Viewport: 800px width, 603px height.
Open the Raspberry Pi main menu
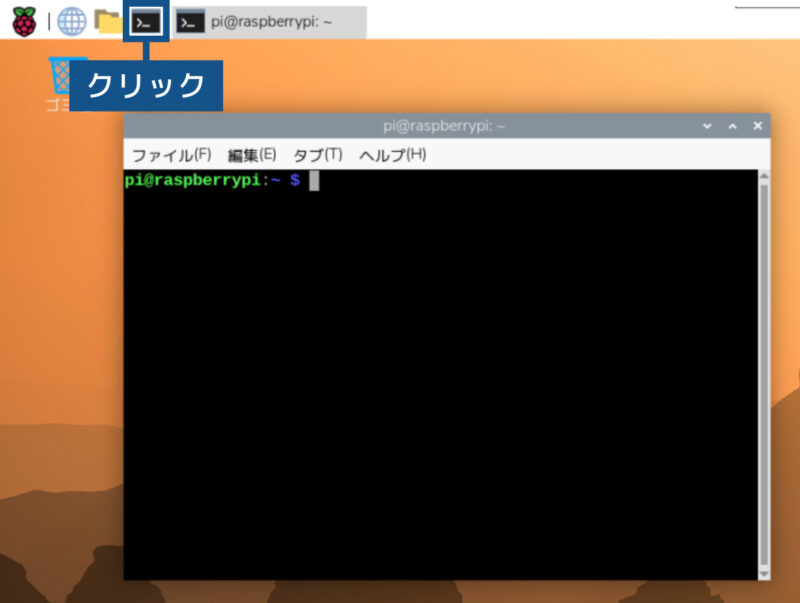coord(23,20)
